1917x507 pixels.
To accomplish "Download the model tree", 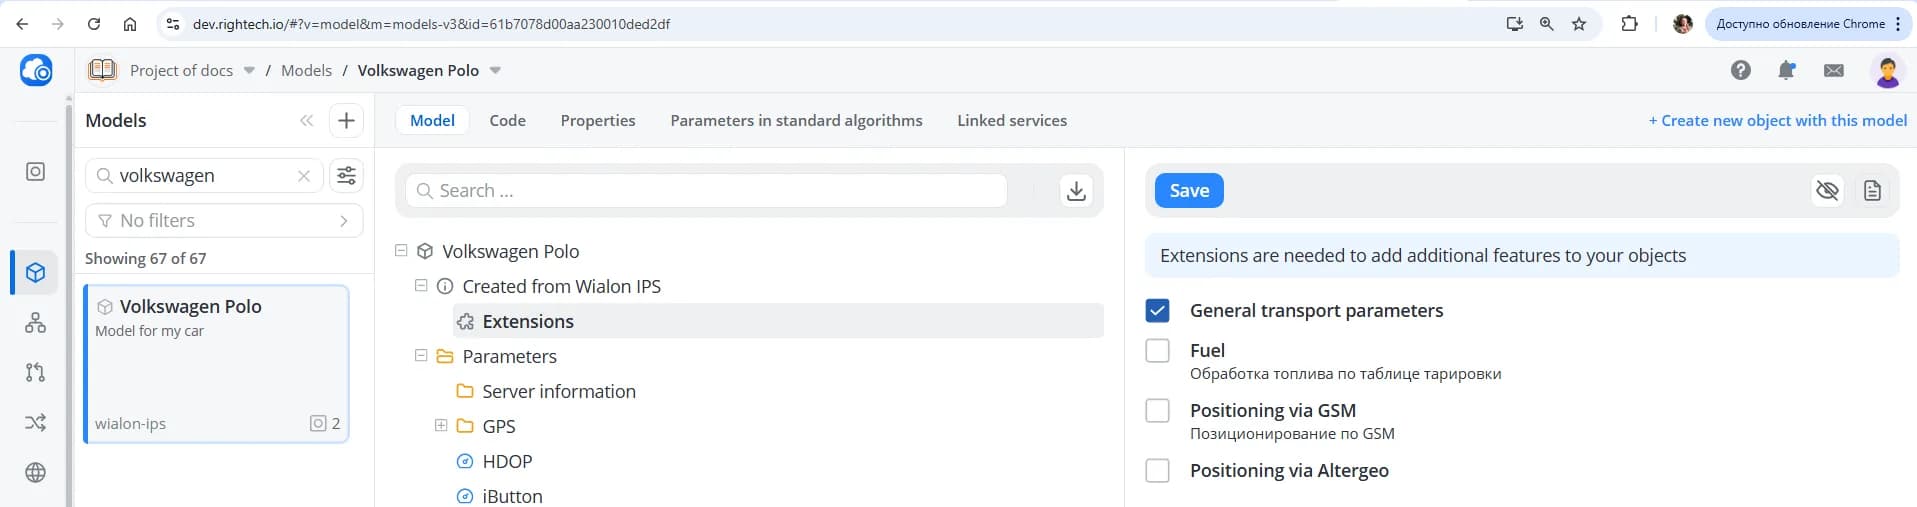I will (x=1076, y=191).
